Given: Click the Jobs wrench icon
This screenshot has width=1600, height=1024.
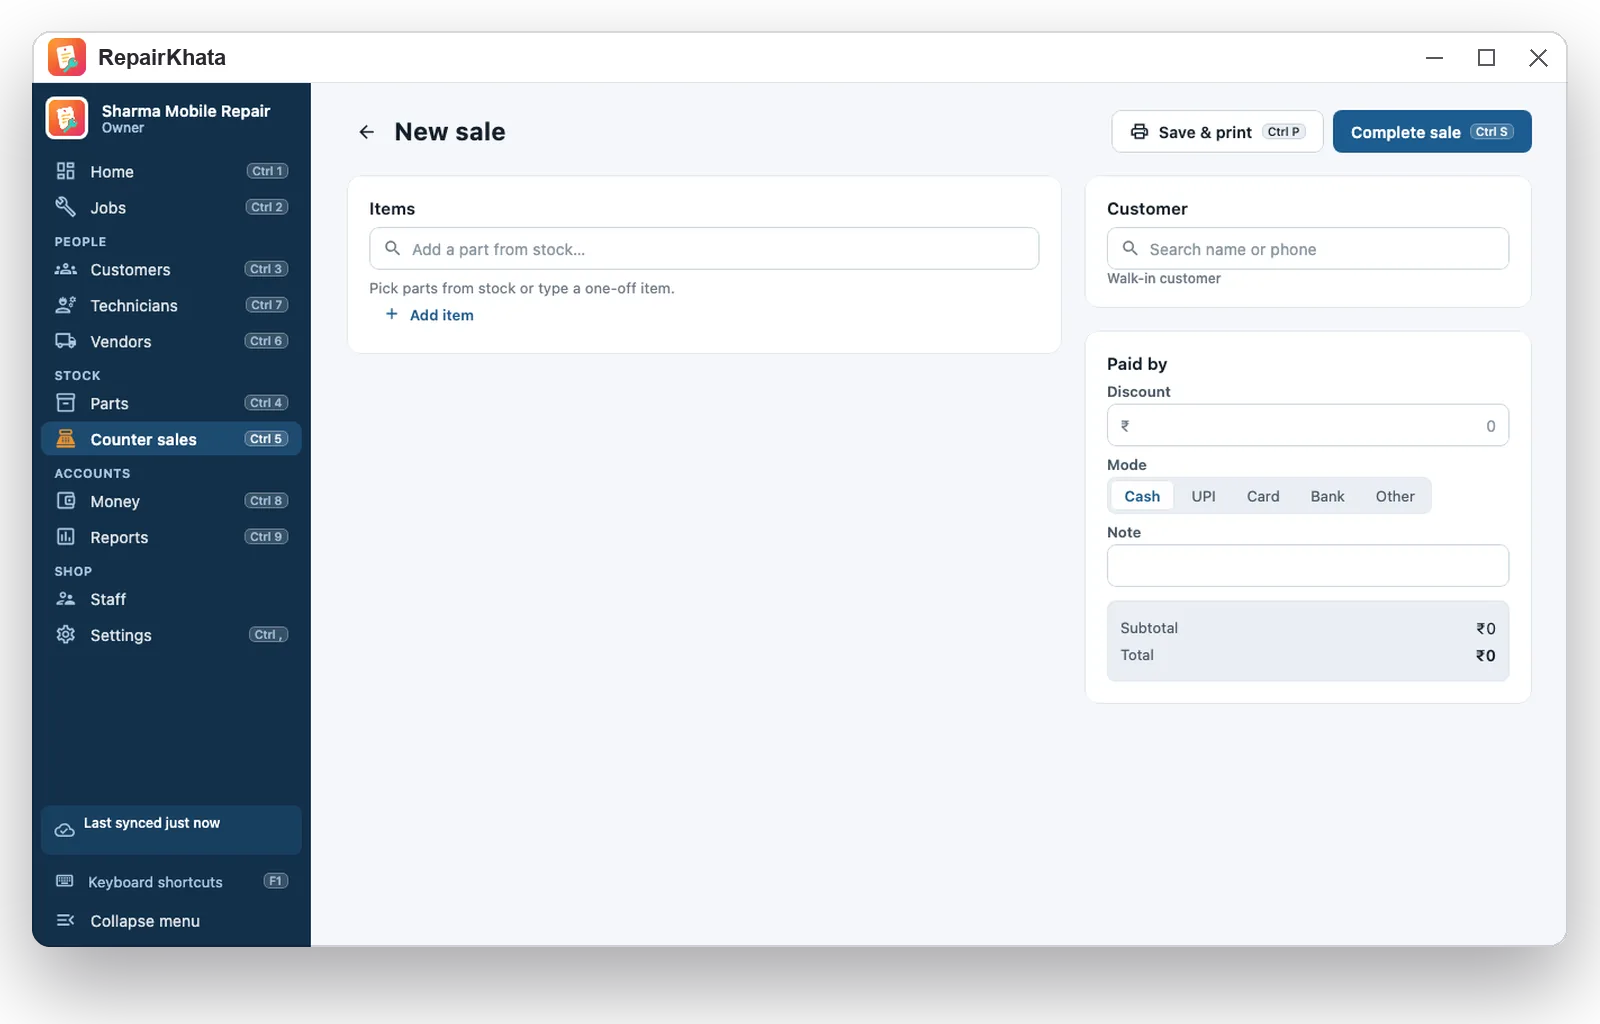Looking at the screenshot, I should point(66,207).
